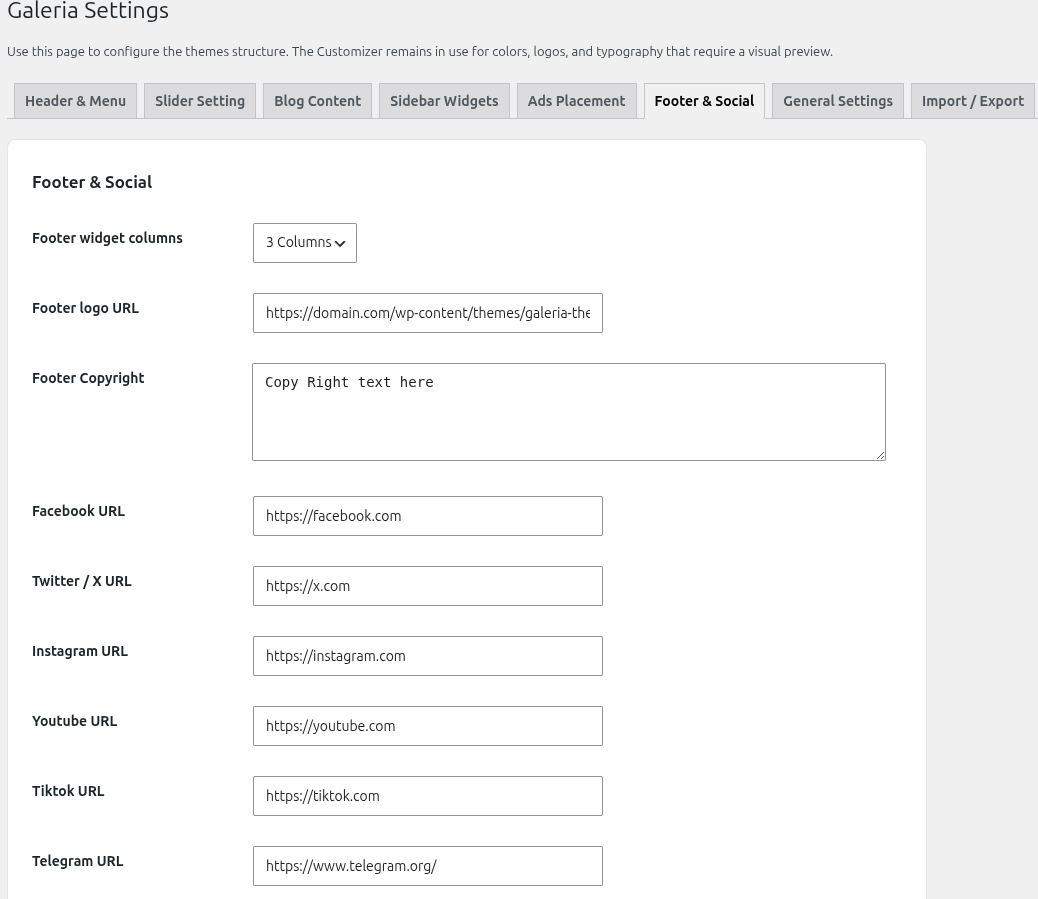Image resolution: width=1038 pixels, height=899 pixels.
Task: Select the Ads Placement tab
Action: click(x=577, y=101)
